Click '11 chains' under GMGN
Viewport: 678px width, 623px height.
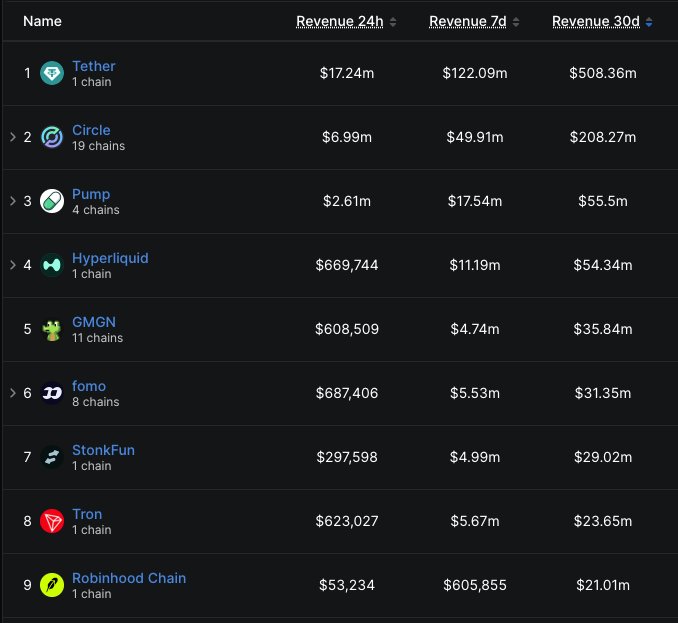(97, 338)
